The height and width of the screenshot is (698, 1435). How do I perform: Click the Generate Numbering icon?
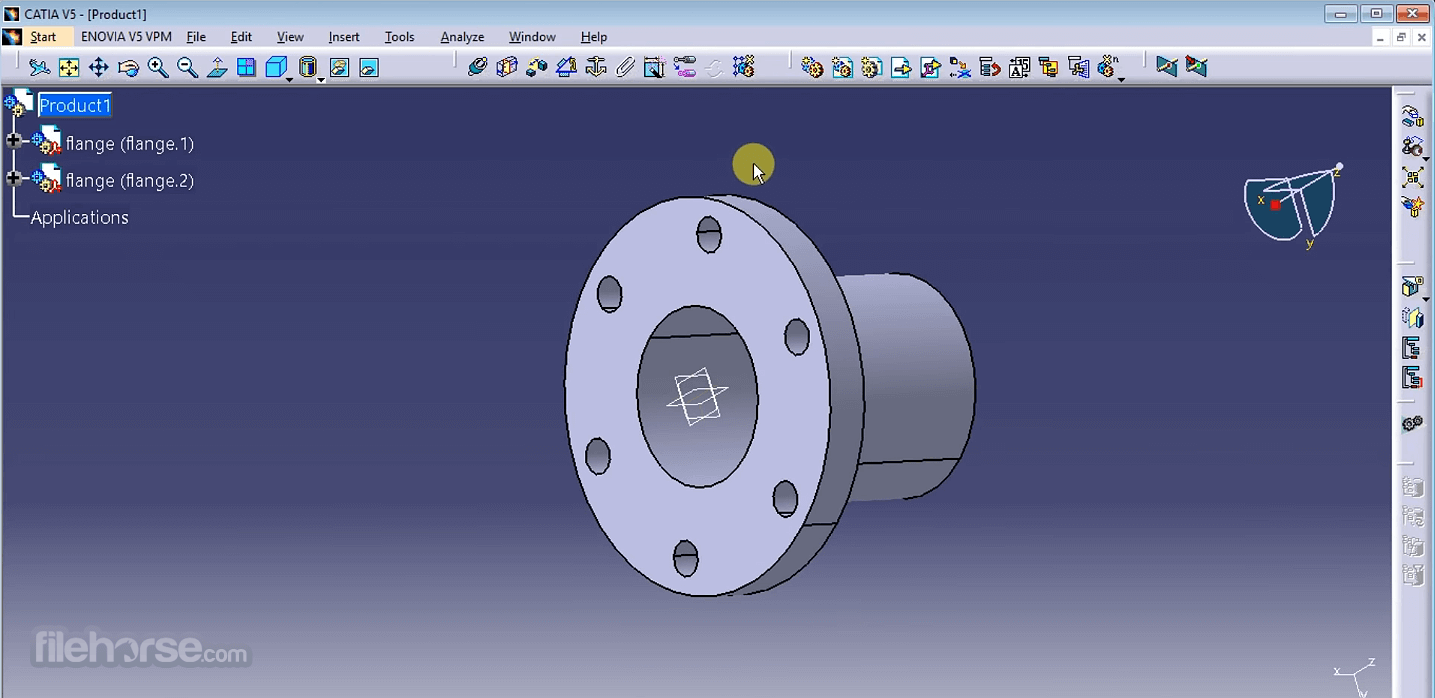tap(1019, 67)
